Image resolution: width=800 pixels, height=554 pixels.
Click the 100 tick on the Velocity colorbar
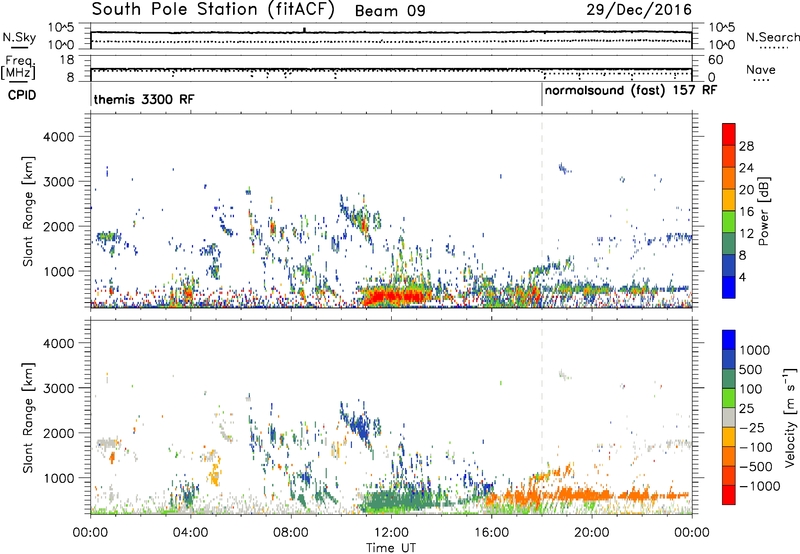tap(751, 389)
